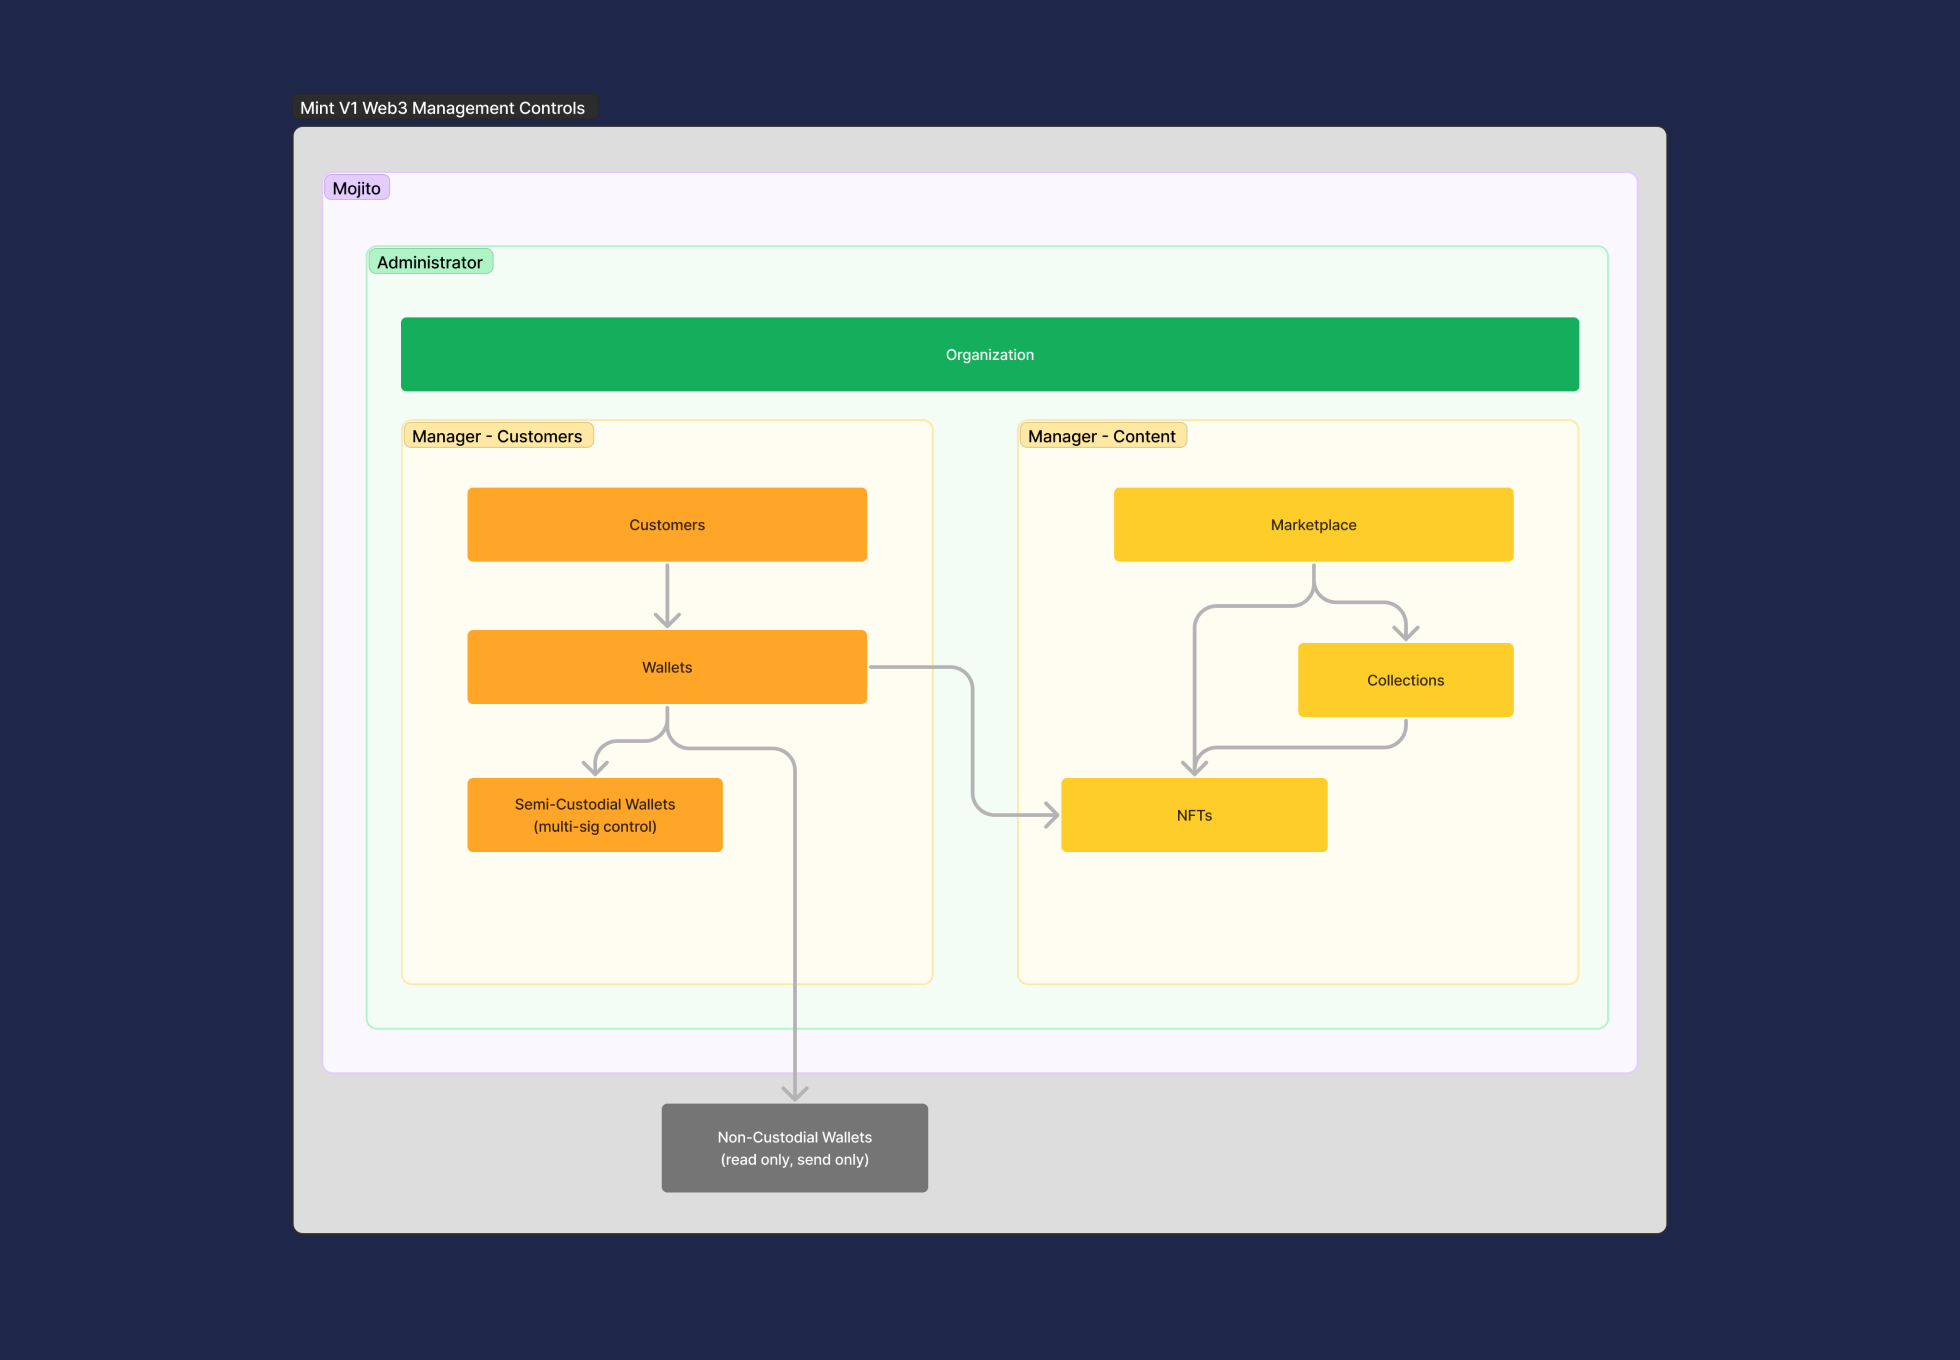Click the Marketplace yellow box

(1313, 525)
